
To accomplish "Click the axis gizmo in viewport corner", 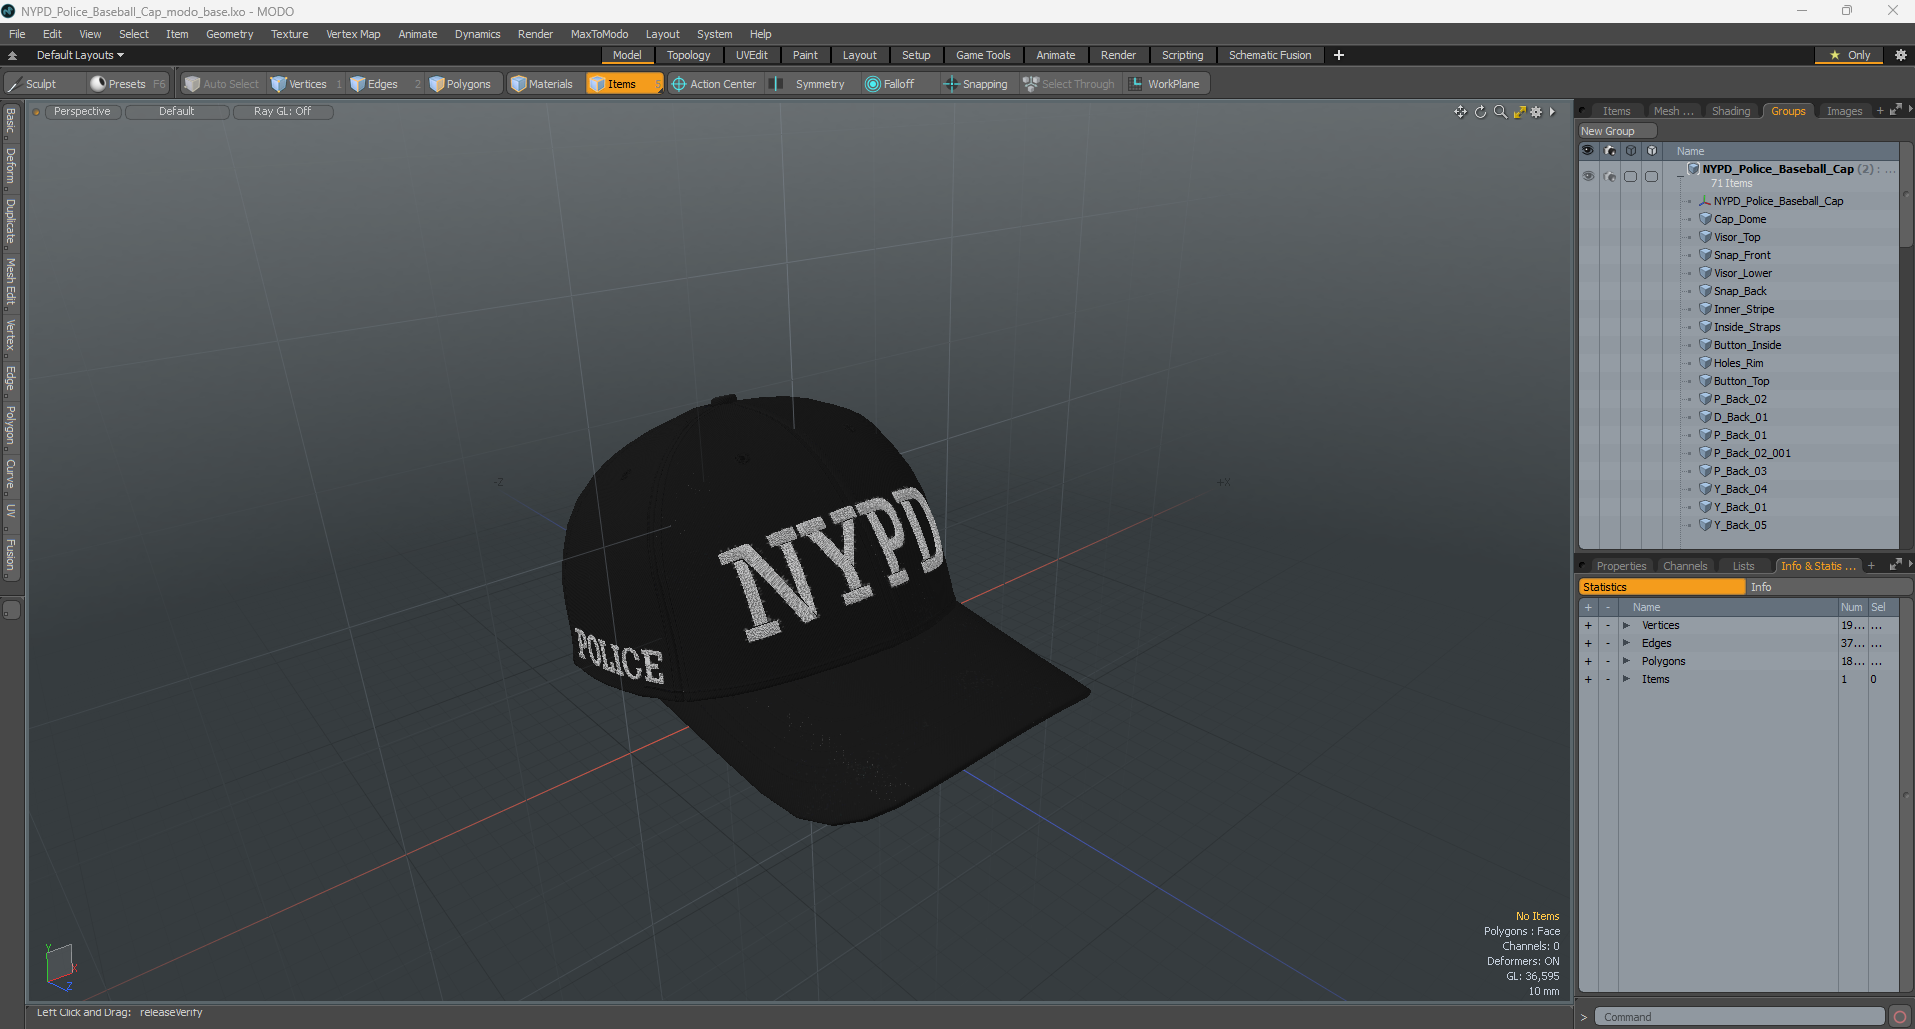I will pos(60,966).
